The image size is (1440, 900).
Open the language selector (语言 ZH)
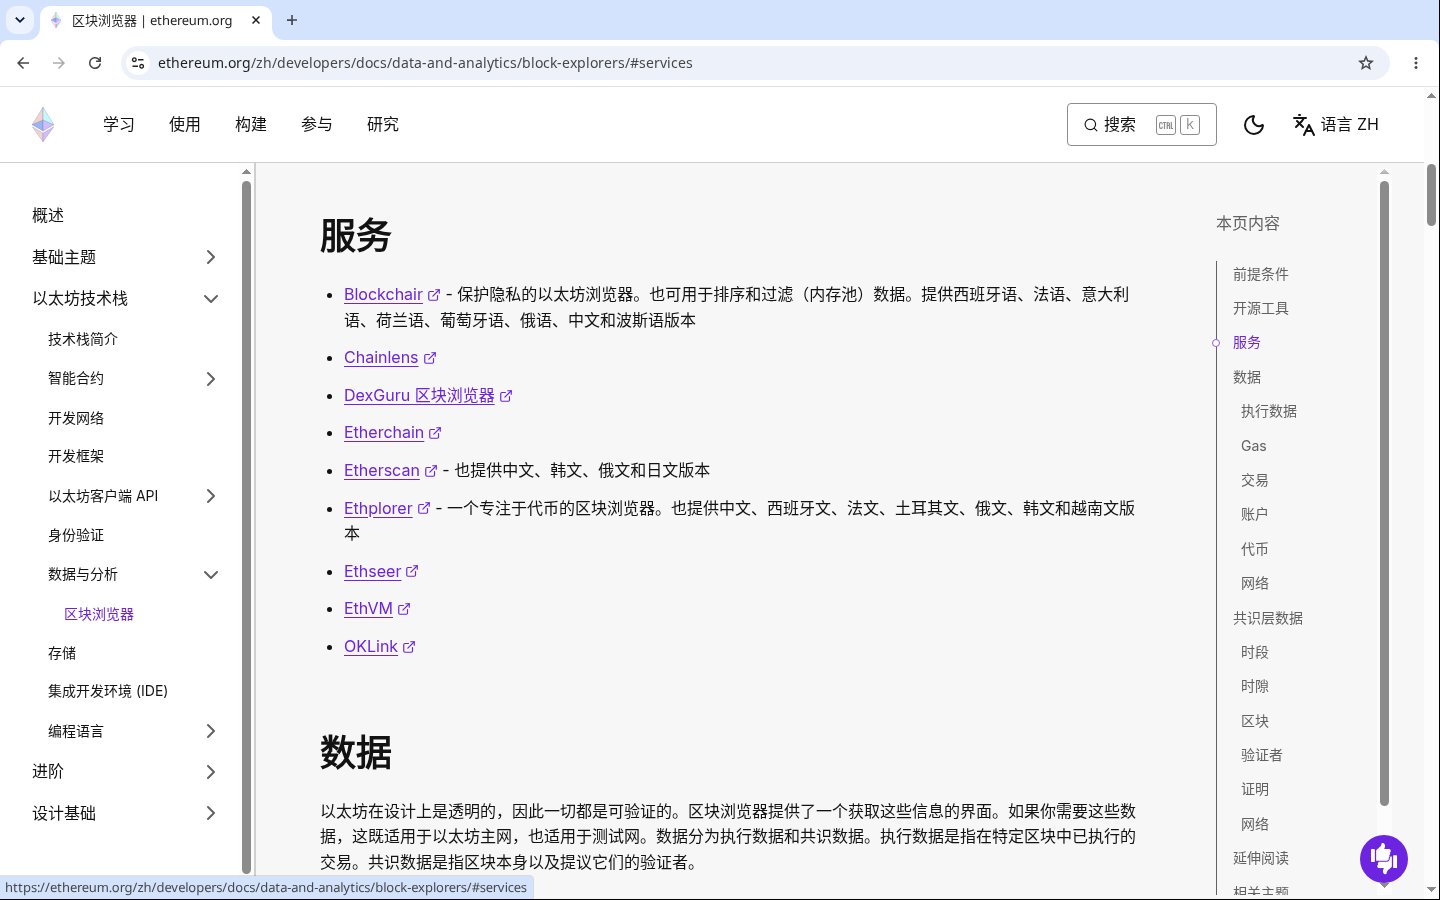coord(1336,125)
